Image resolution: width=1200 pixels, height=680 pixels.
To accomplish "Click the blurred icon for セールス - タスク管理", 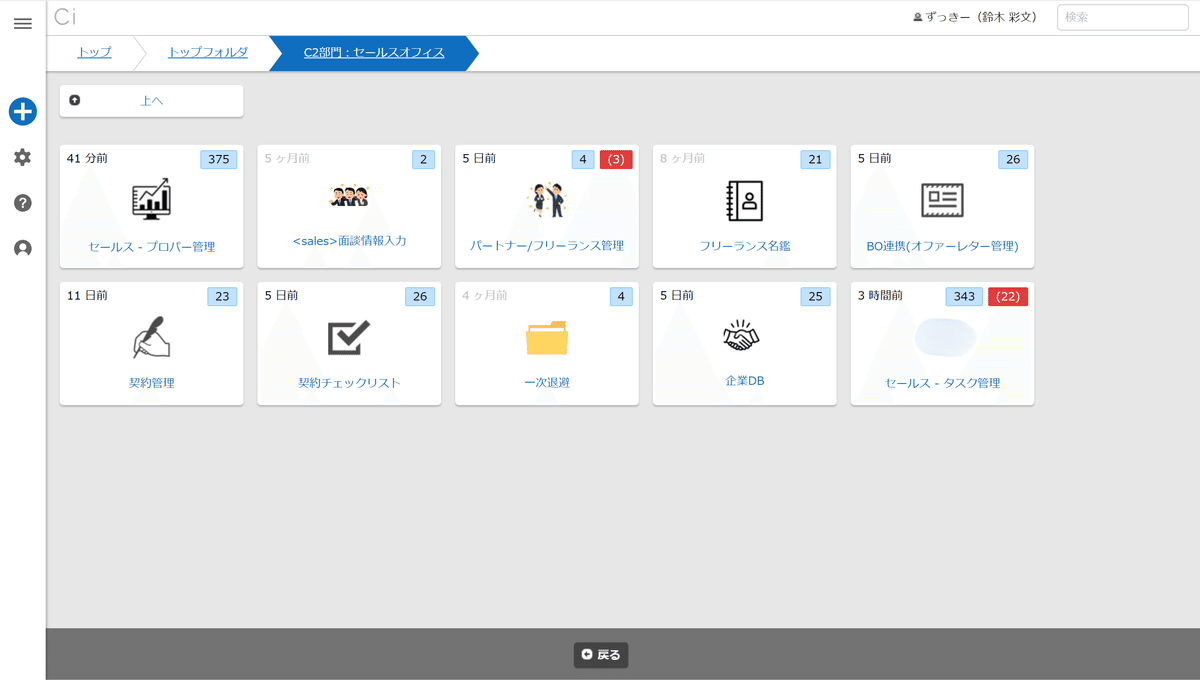I will click(945, 336).
